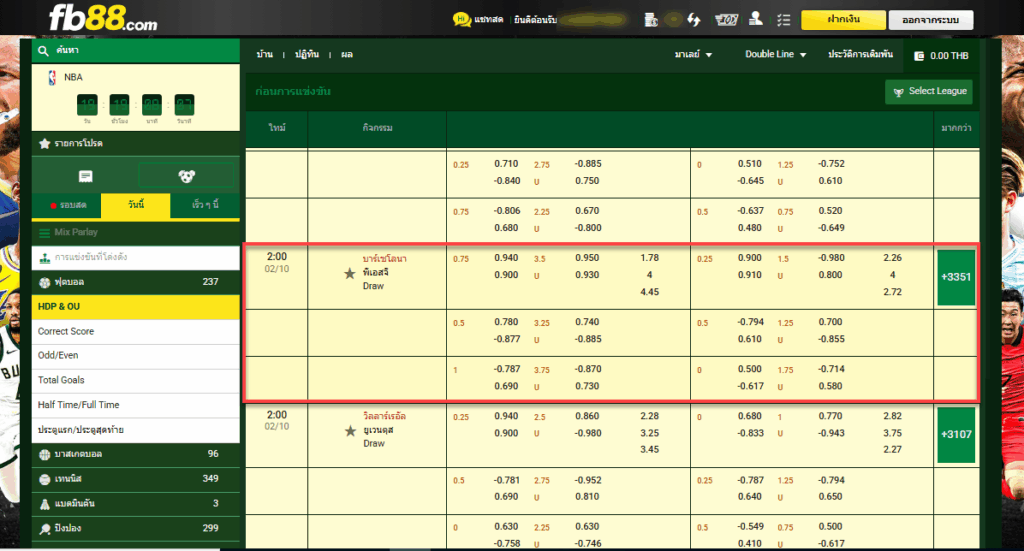
Task: Click the lightning transfer icon in header
Action: (694, 20)
